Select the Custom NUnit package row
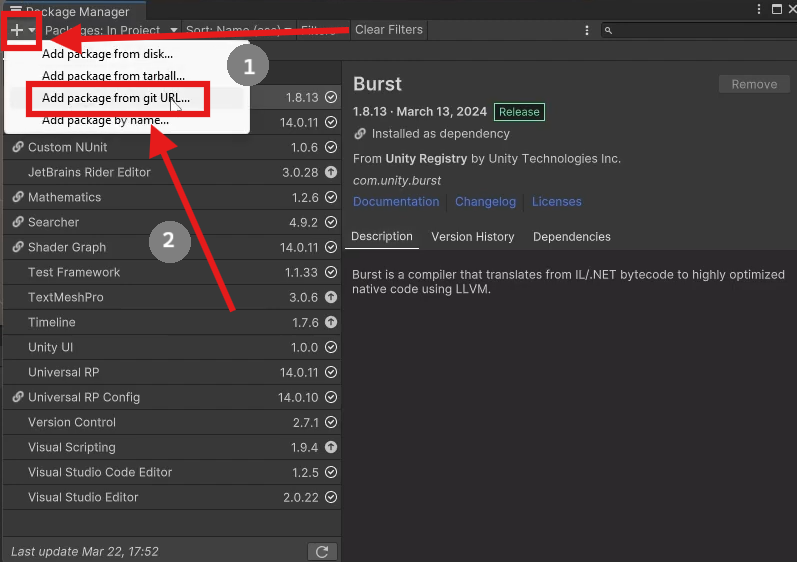This screenshot has width=797, height=562. [x=172, y=147]
